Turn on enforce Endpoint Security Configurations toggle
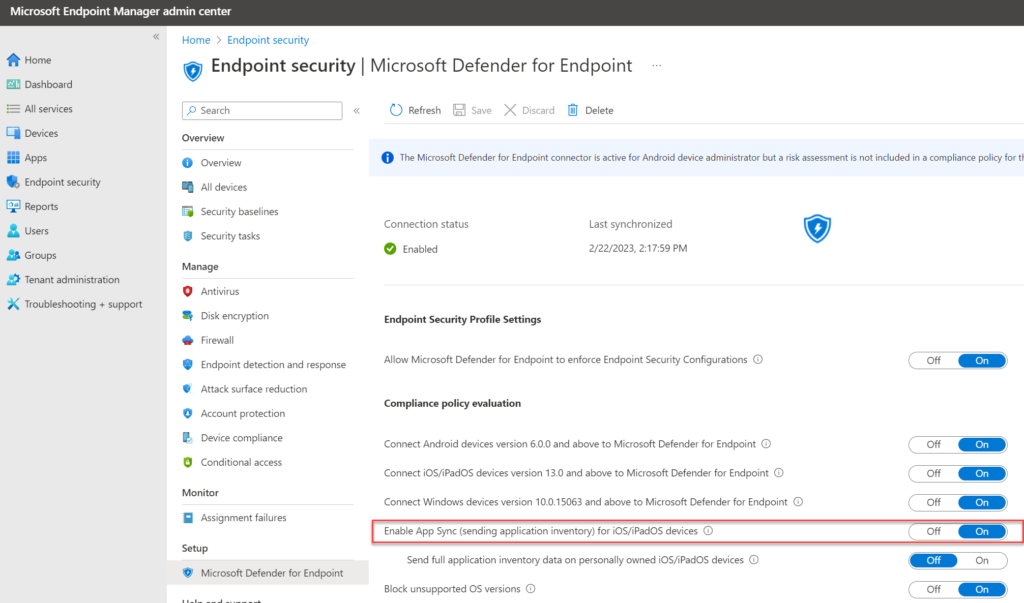The height and width of the screenshot is (603, 1024). click(982, 361)
